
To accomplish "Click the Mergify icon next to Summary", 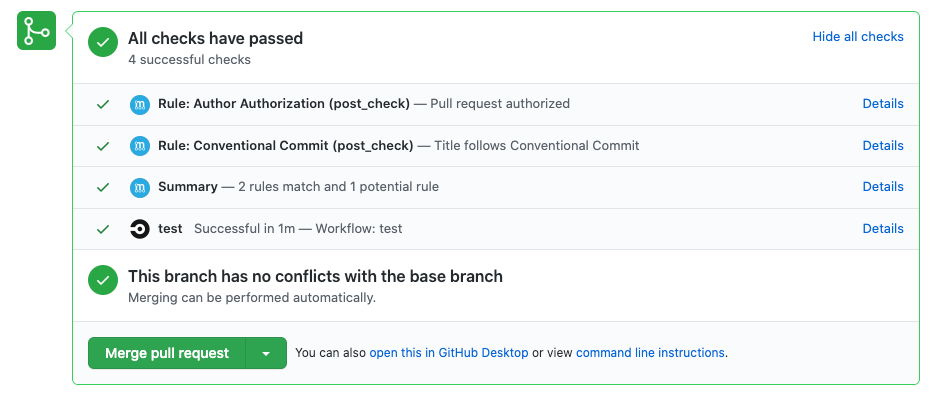I will point(139,187).
